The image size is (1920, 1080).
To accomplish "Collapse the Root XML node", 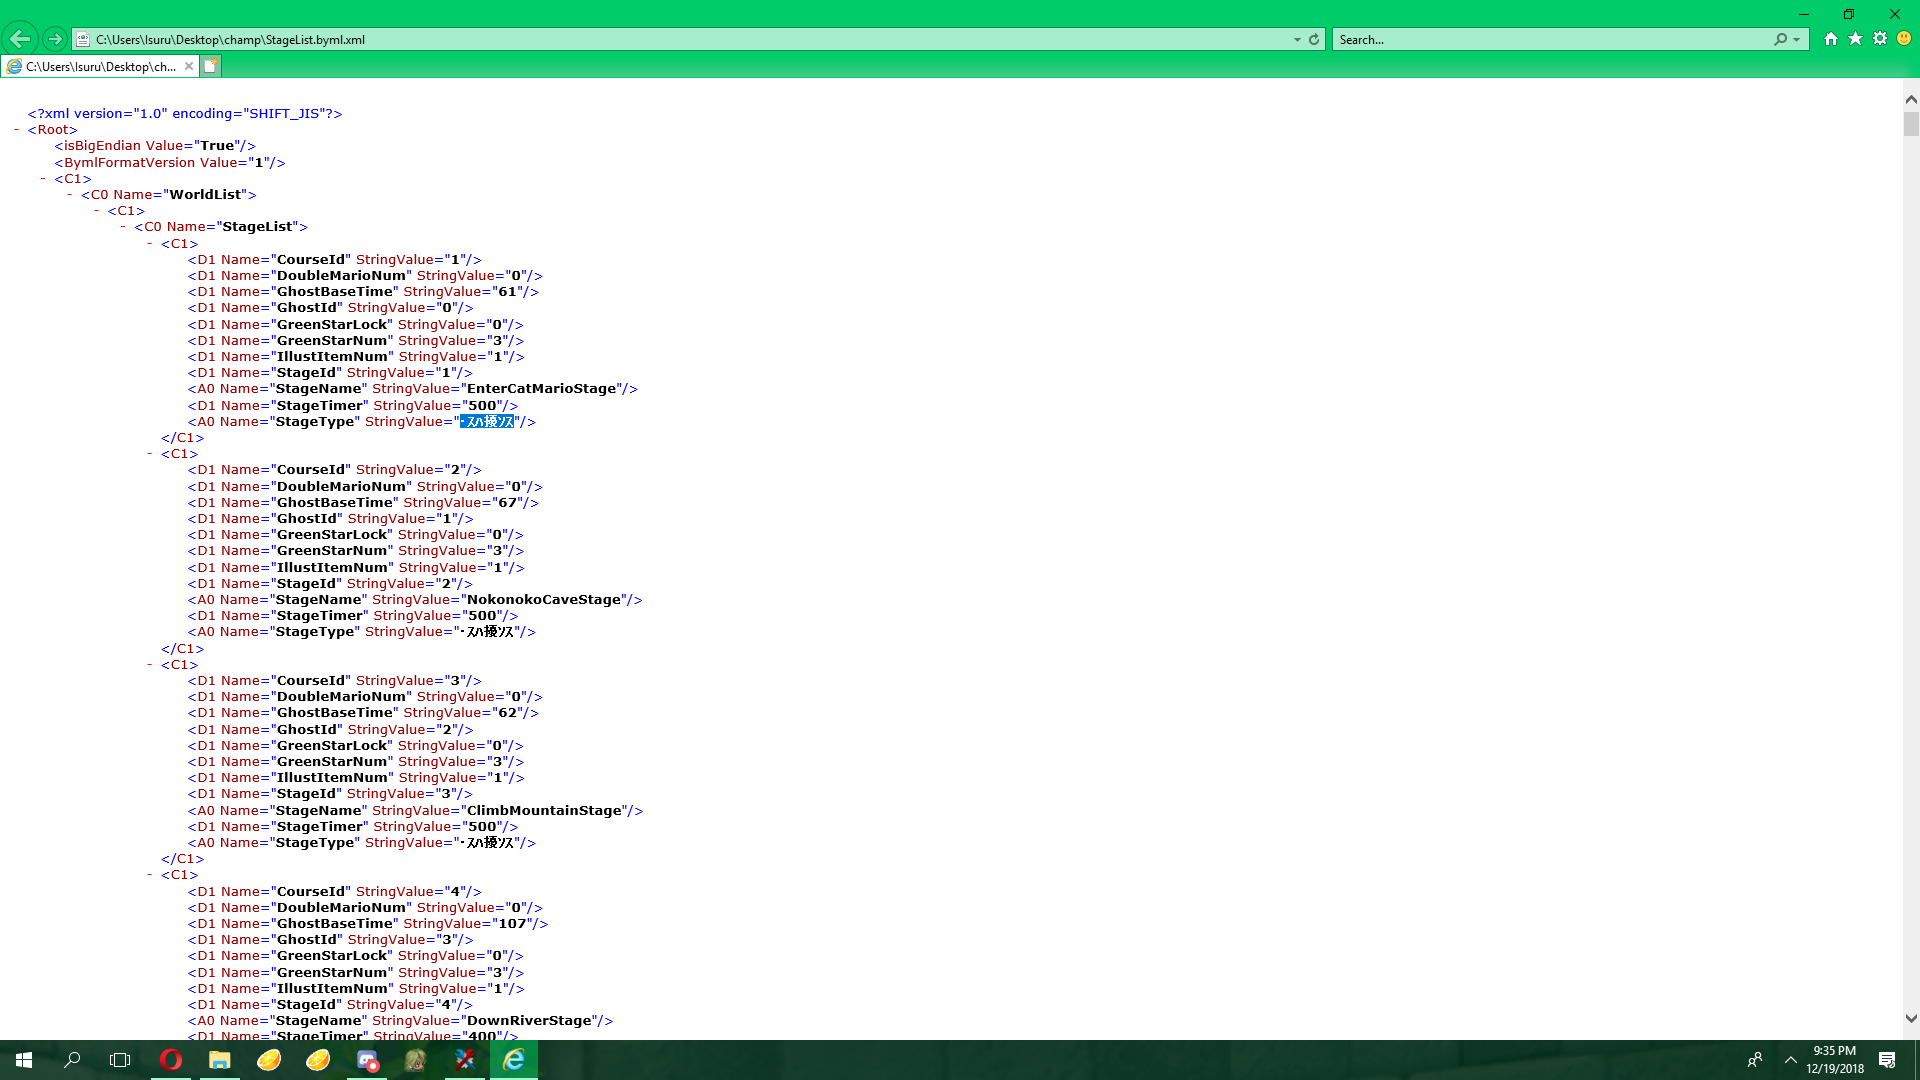I will 15,129.
